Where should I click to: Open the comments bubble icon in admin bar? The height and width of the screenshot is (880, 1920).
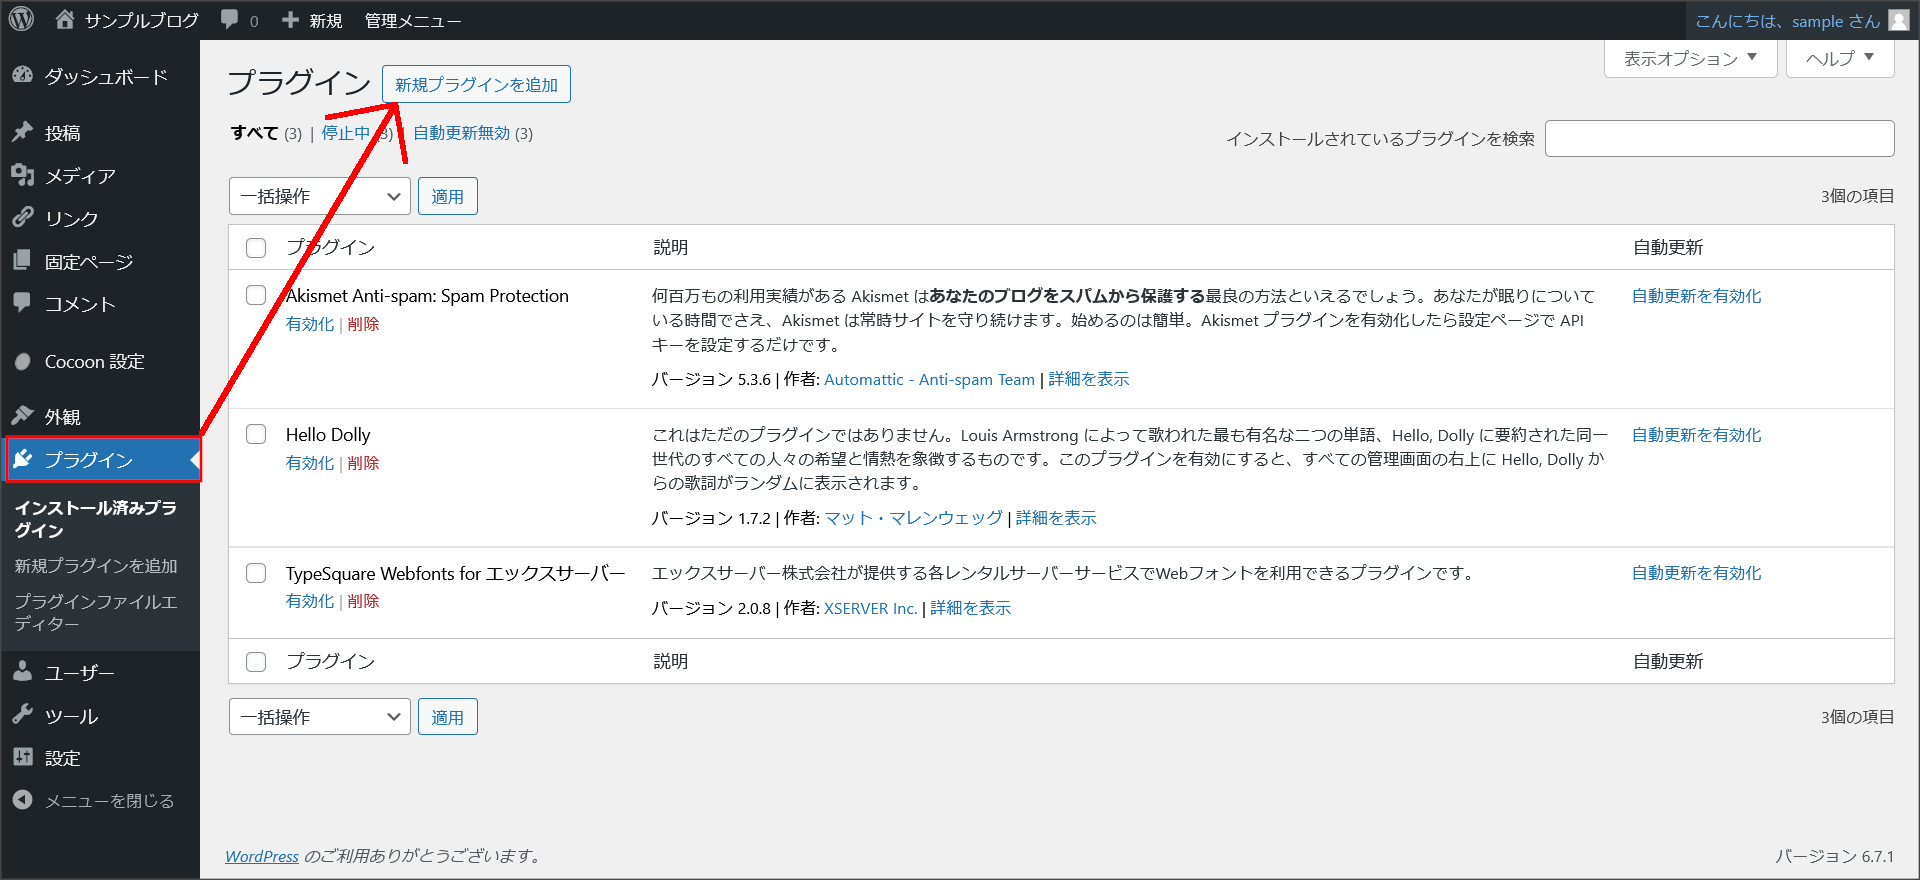(231, 20)
